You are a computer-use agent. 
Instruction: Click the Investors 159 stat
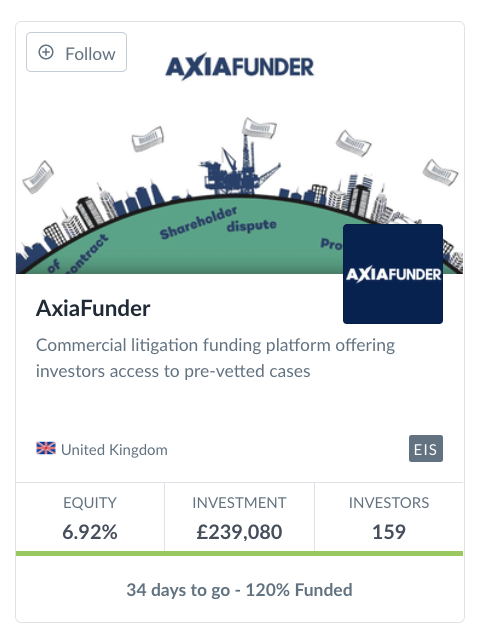point(389,518)
